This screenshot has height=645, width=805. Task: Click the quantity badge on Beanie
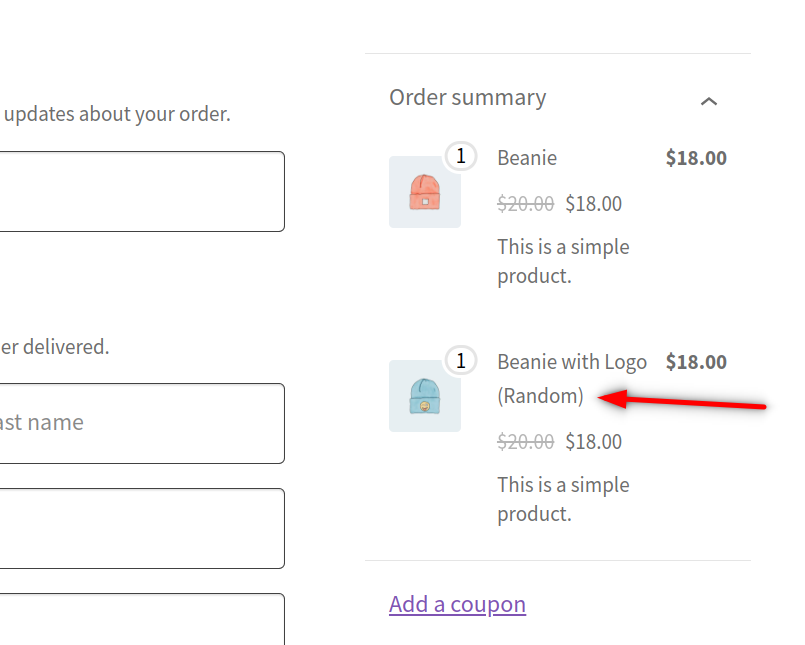tap(460, 156)
